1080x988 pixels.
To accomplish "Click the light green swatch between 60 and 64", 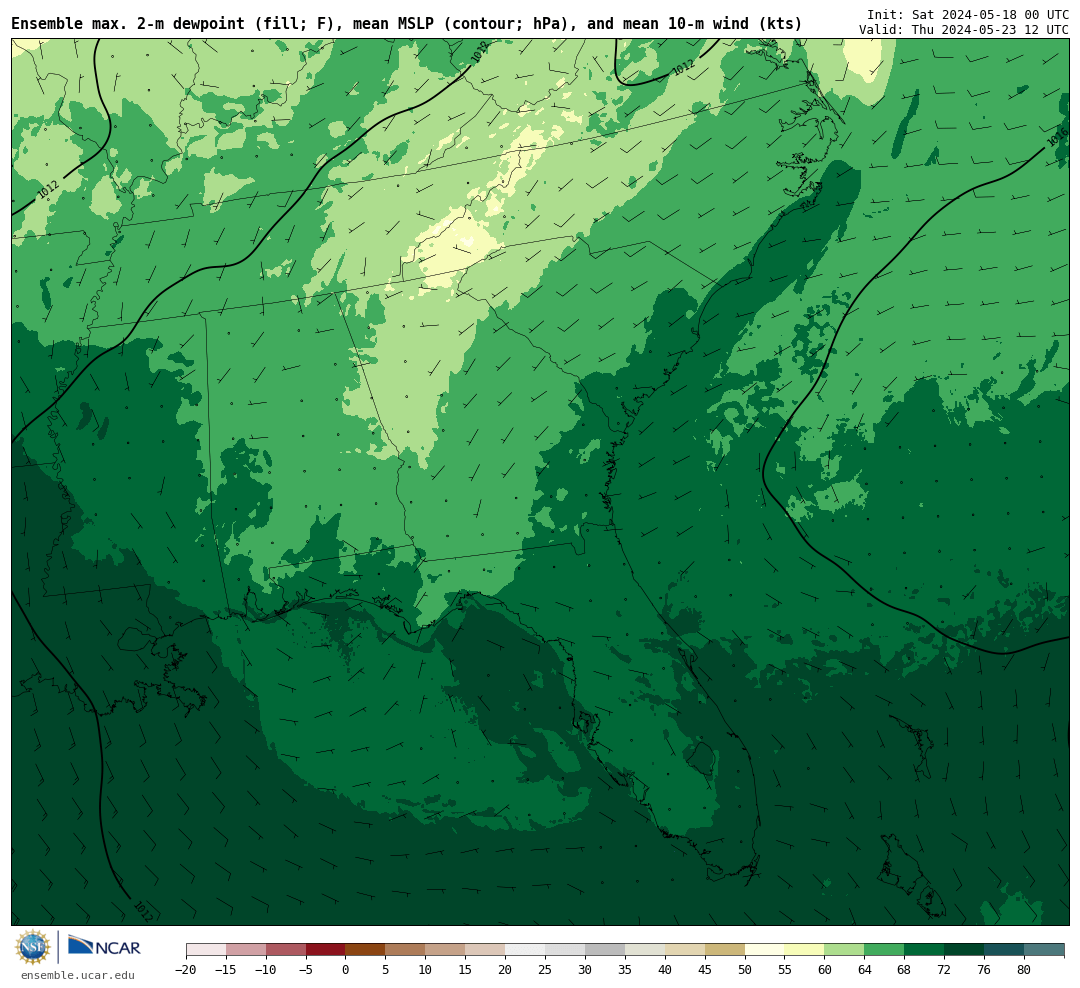I will pos(844,949).
